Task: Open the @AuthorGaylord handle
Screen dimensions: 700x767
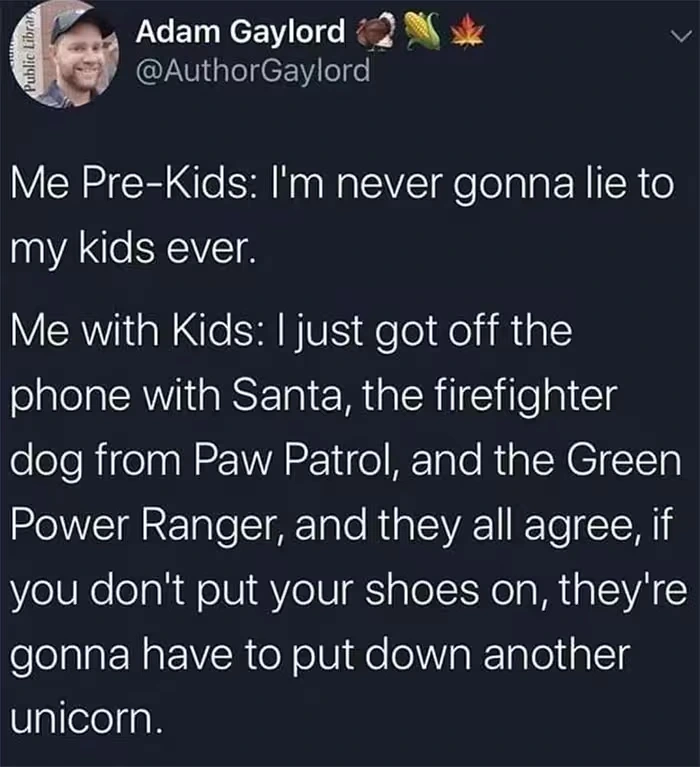Action: coord(253,70)
